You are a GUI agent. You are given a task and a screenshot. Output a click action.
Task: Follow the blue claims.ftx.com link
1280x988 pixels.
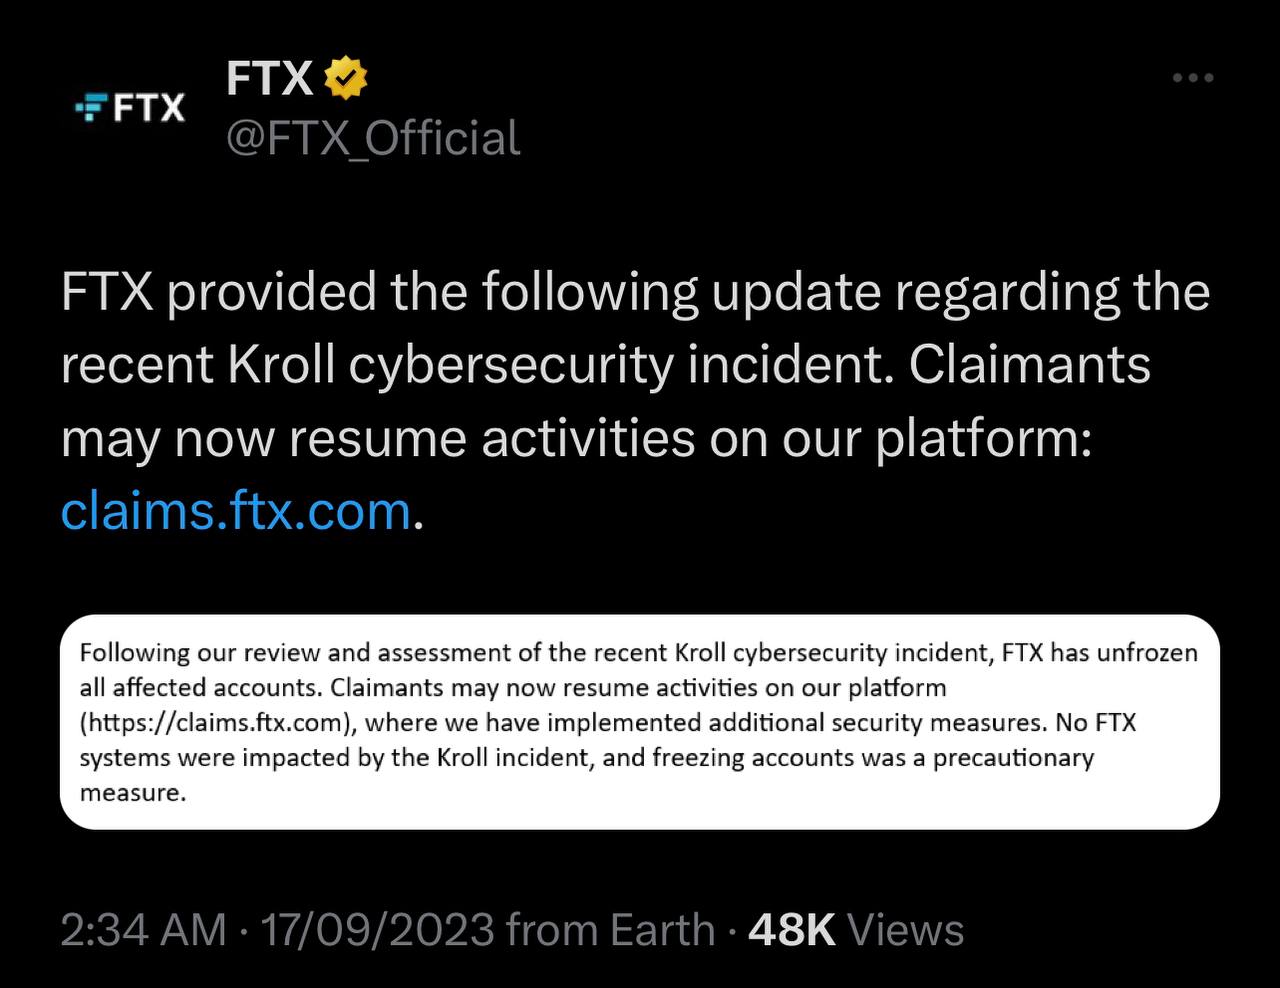pos(236,510)
